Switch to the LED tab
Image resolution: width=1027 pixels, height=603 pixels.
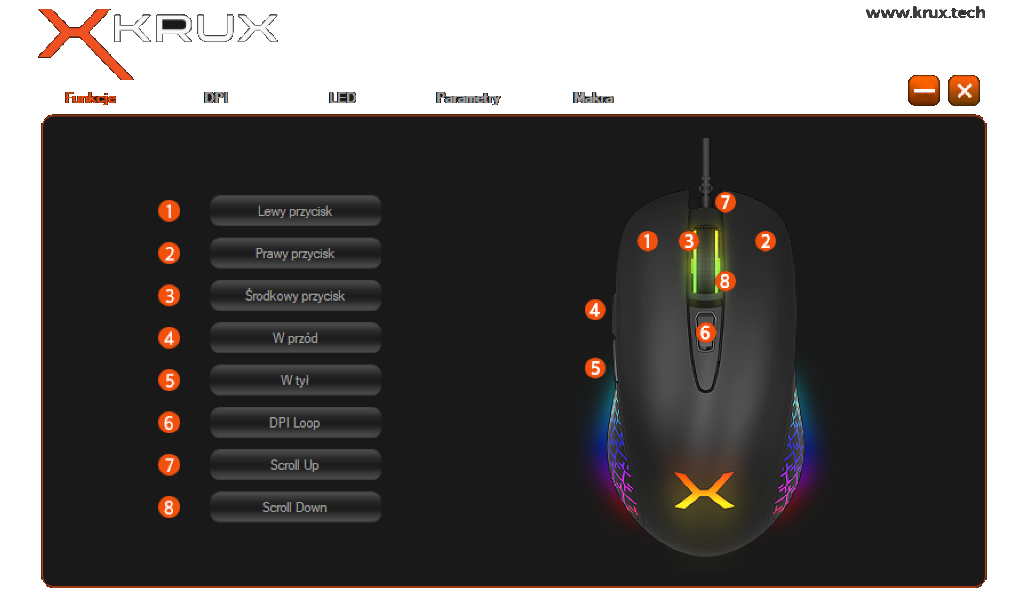(x=343, y=98)
